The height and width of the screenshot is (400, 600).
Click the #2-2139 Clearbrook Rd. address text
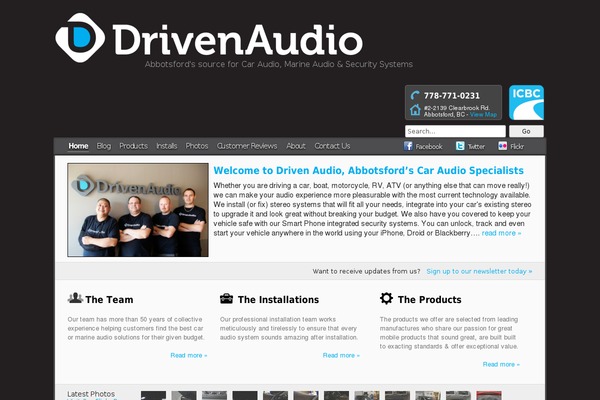click(x=457, y=108)
